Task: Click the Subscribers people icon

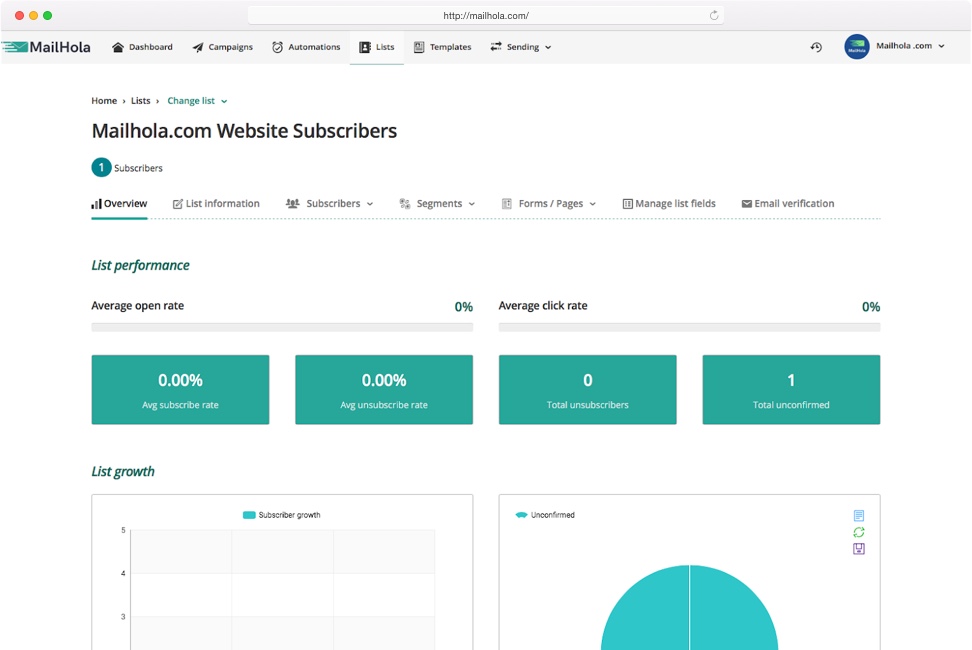Action: pyautogui.click(x=293, y=203)
